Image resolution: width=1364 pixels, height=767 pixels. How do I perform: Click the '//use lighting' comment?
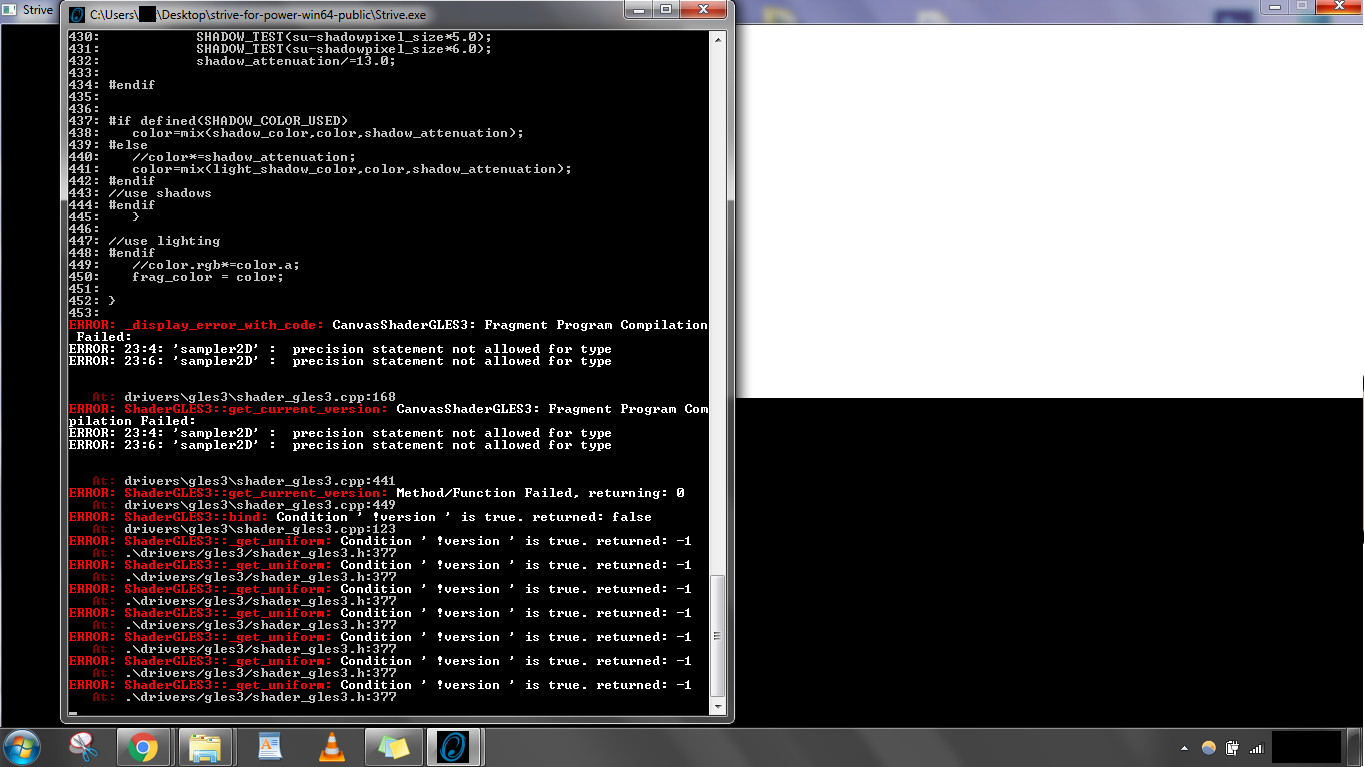[x=164, y=241]
